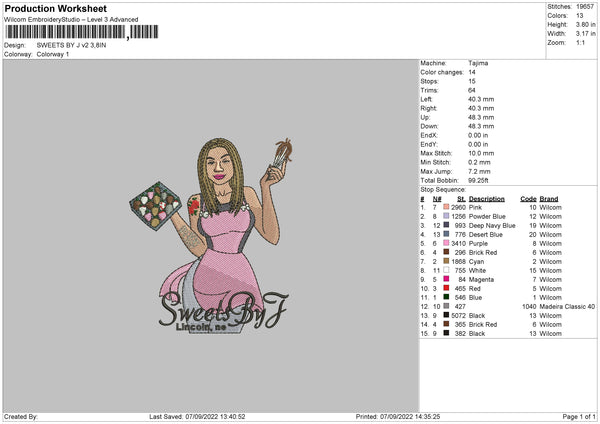Click the 'Brand' column header
The width and height of the screenshot is (600, 424).
pos(549,199)
